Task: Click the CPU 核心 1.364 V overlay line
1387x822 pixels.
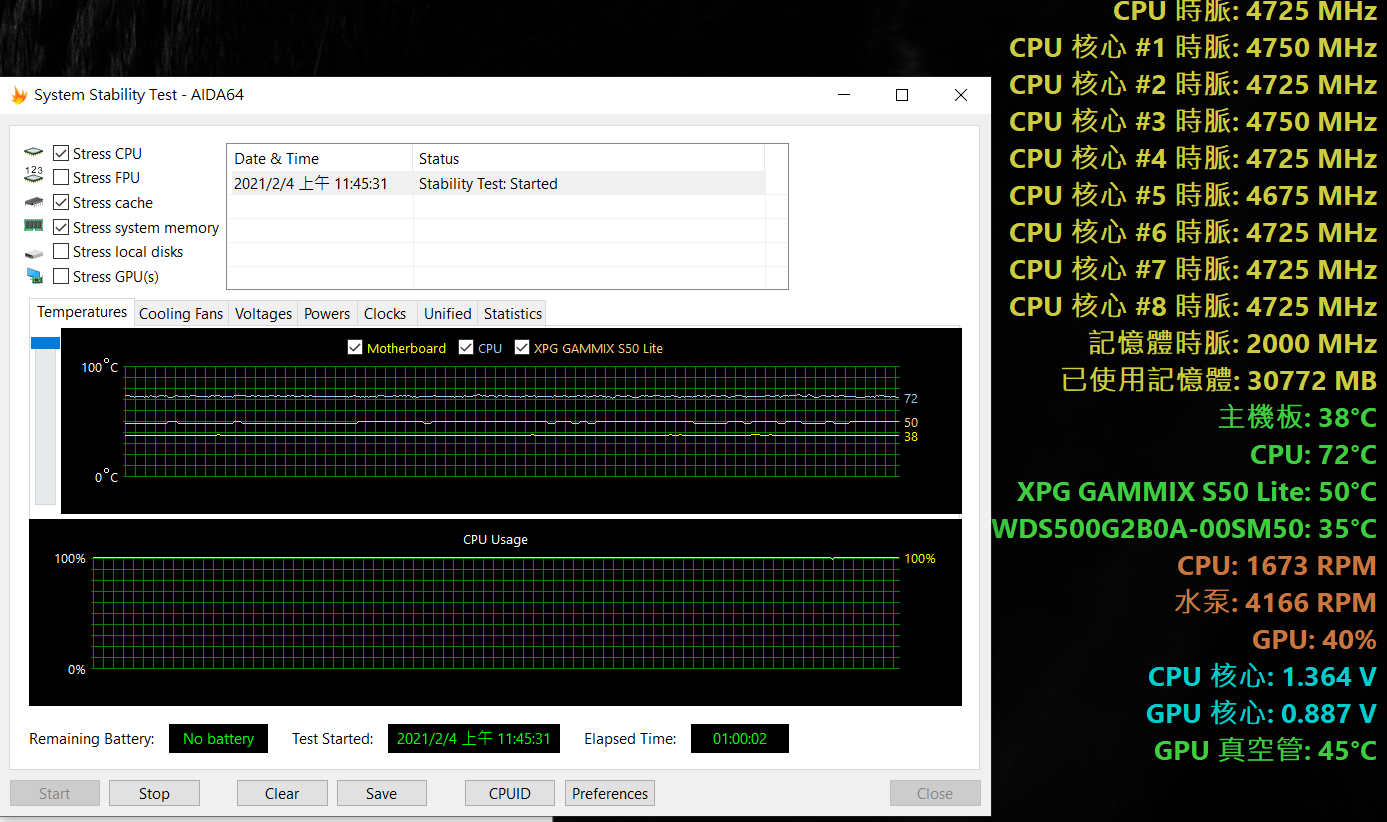Action: [x=1262, y=676]
